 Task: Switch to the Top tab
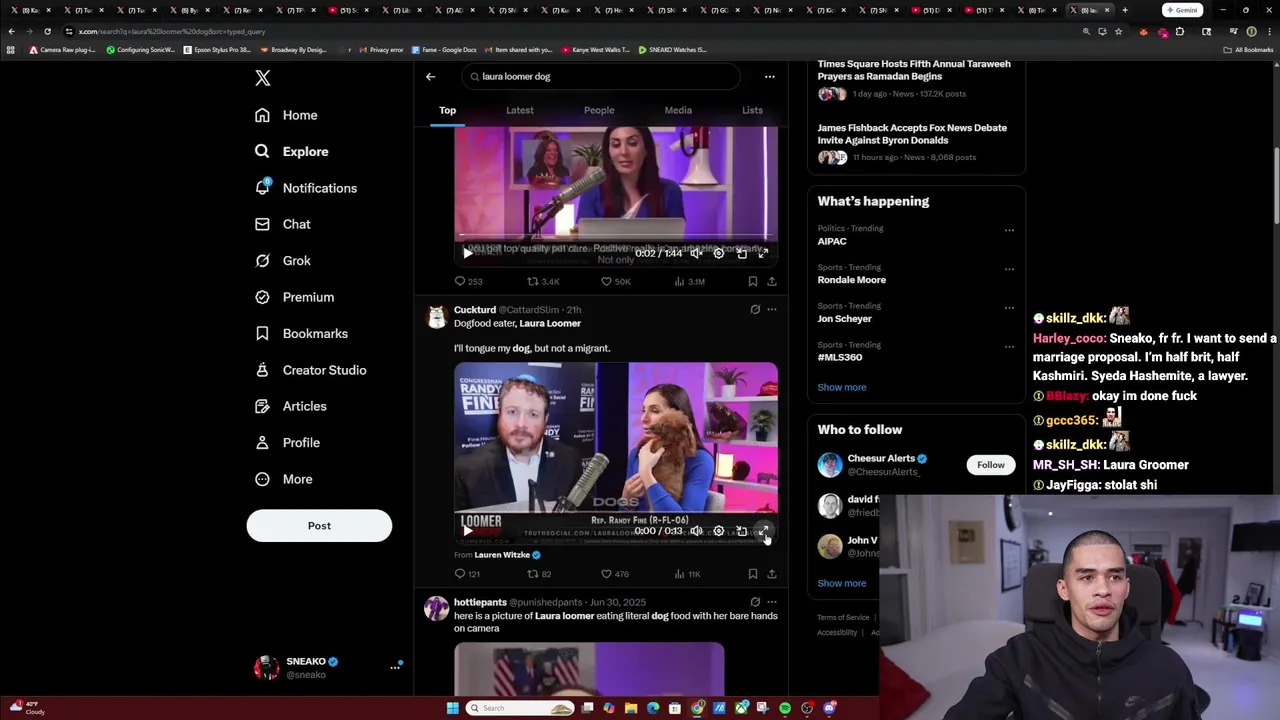point(447,110)
